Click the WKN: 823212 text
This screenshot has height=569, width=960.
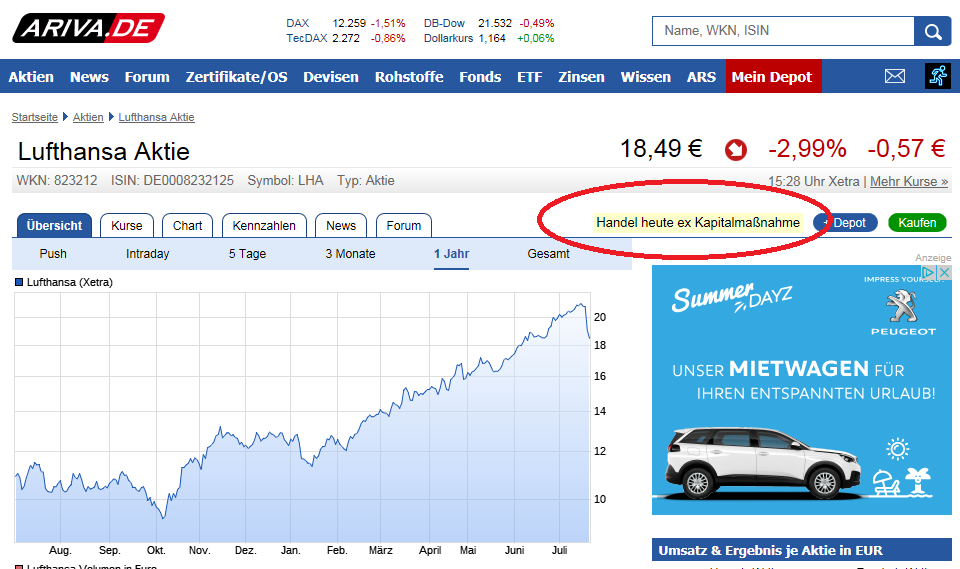tap(57, 181)
